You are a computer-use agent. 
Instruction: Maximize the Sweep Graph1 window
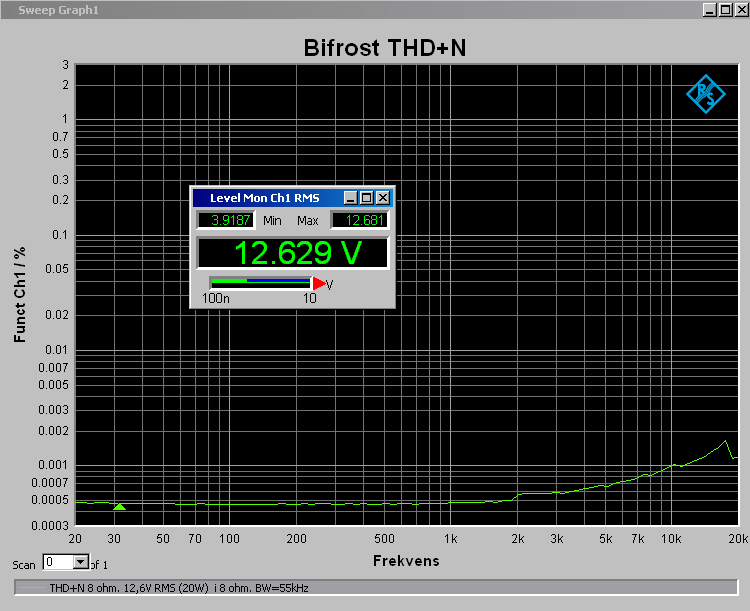click(726, 10)
